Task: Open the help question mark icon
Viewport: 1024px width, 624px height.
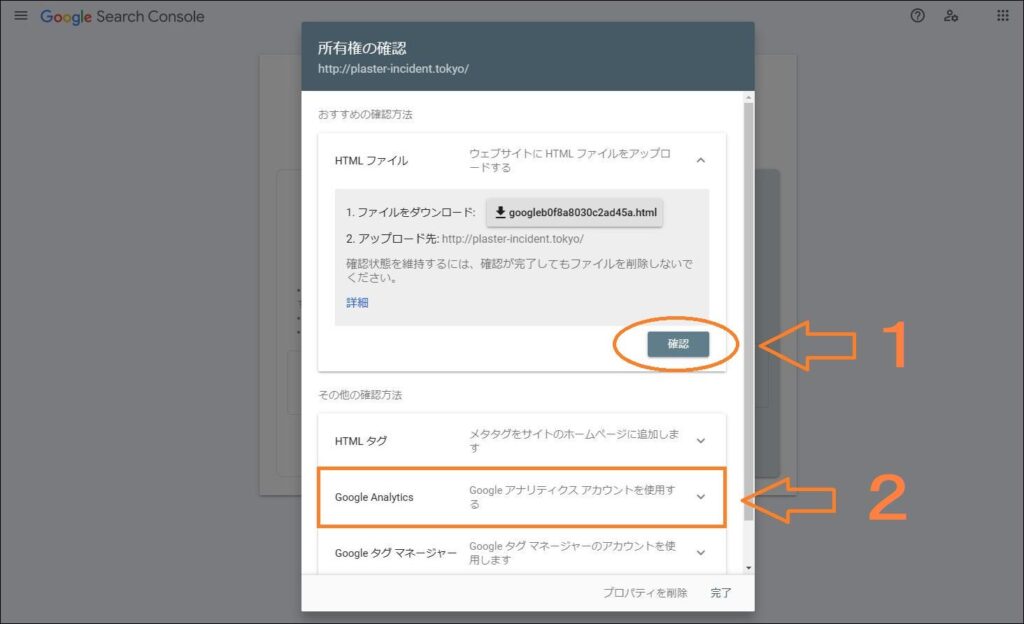Action: click(918, 16)
